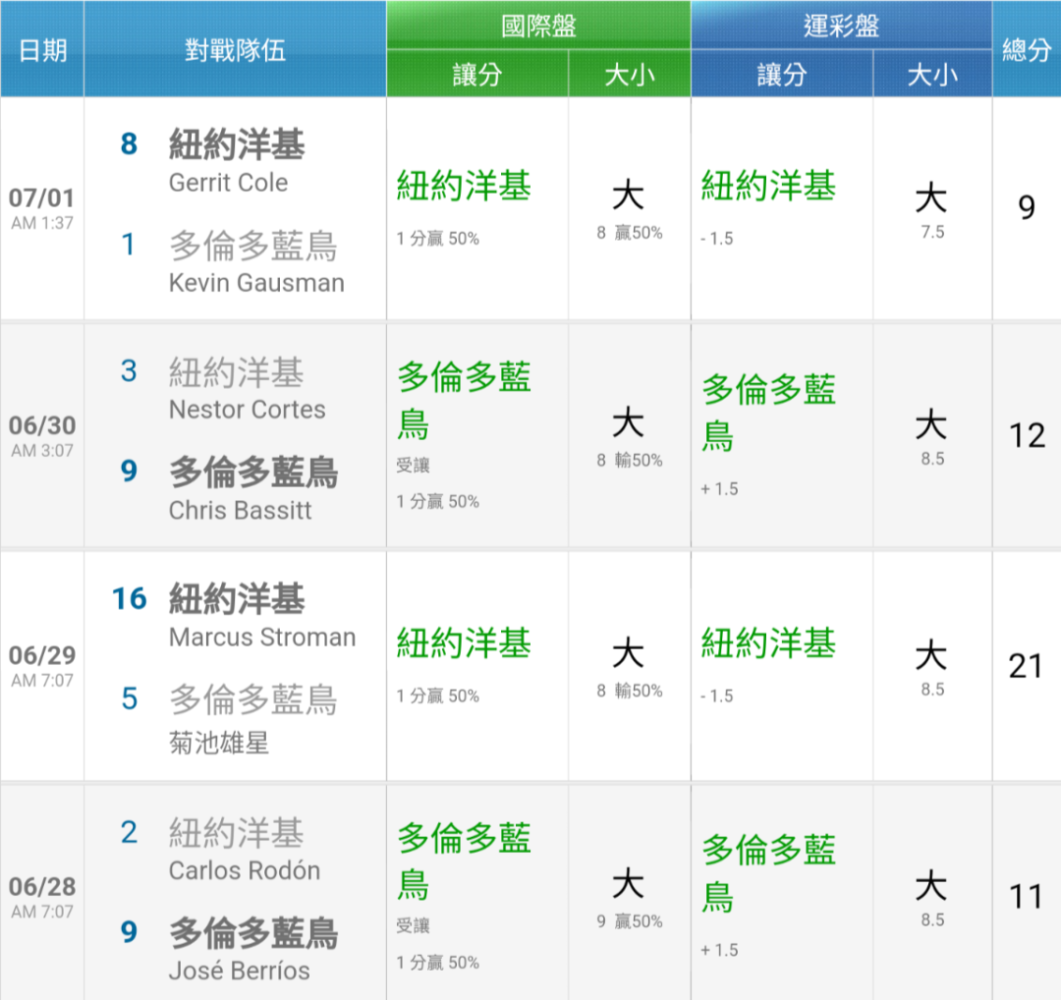The height and width of the screenshot is (1000, 1061).
Task: Open 多倫多藍鳥 team in 07/01 game
Action: (x=253, y=245)
